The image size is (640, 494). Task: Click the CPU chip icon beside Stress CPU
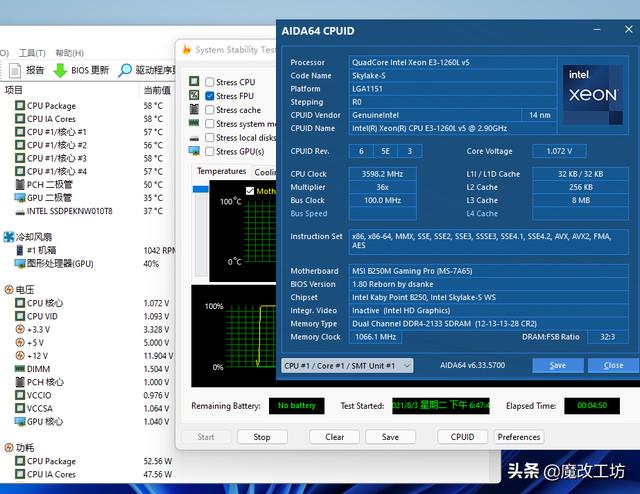click(194, 81)
